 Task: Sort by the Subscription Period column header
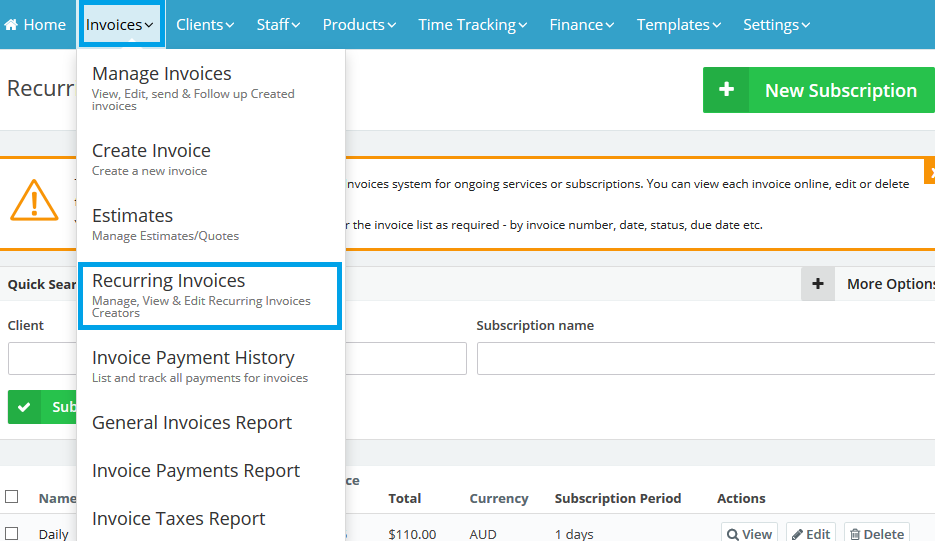pyautogui.click(x=617, y=498)
